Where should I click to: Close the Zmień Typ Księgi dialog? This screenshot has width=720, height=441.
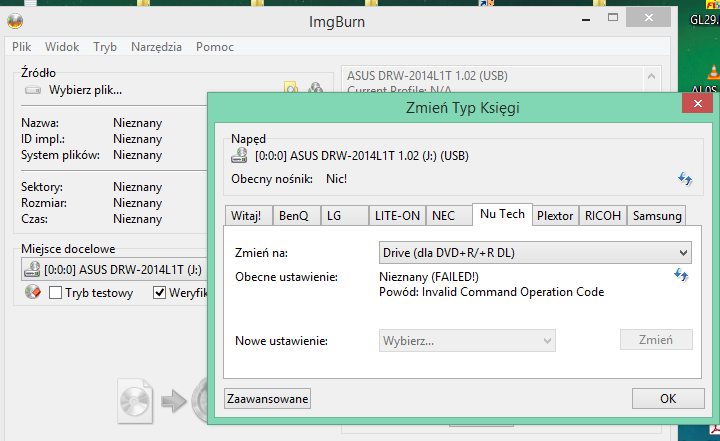698,103
